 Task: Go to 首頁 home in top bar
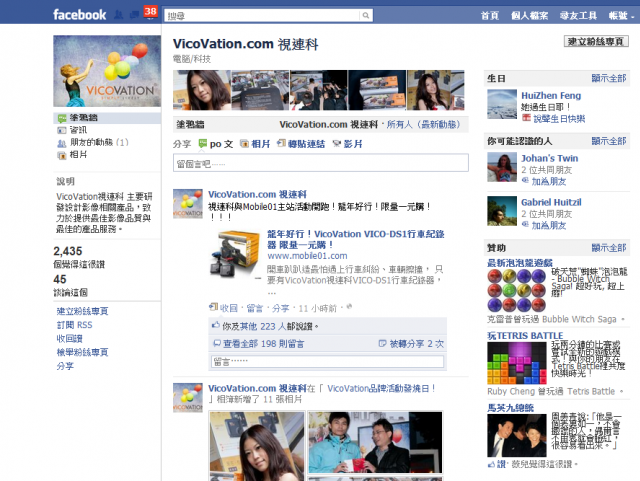(x=489, y=16)
